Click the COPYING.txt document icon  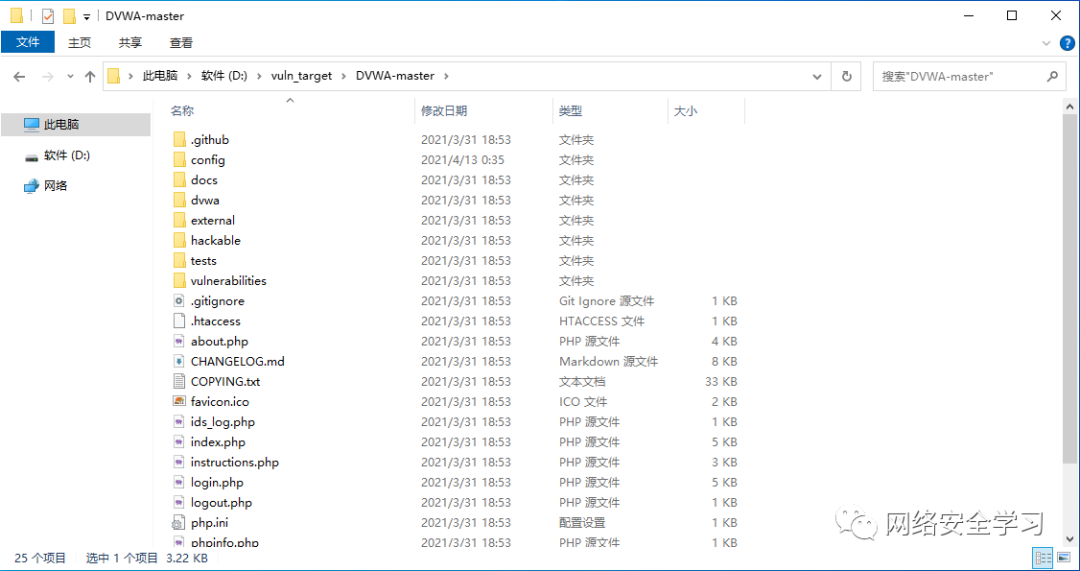pyautogui.click(x=179, y=381)
